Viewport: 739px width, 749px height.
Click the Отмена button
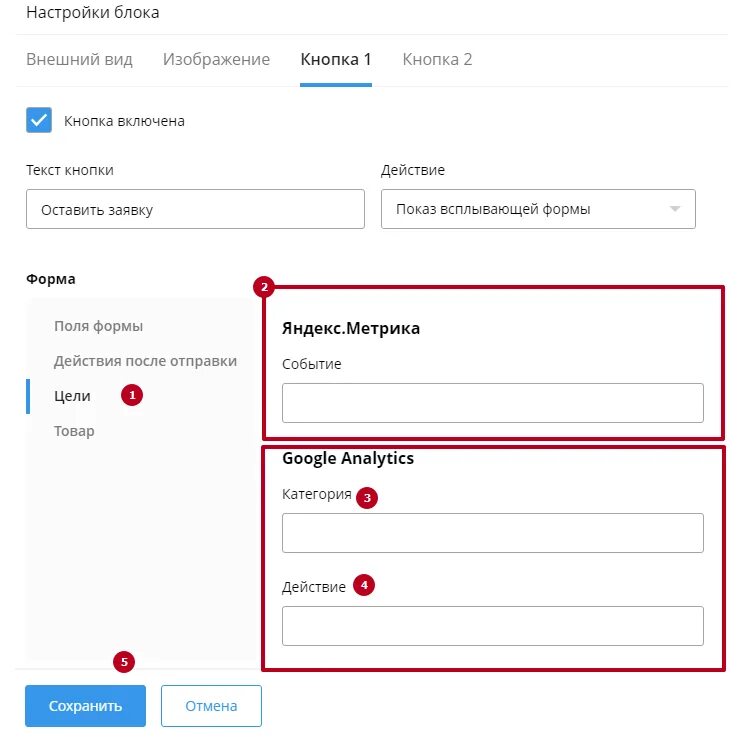click(x=211, y=706)
